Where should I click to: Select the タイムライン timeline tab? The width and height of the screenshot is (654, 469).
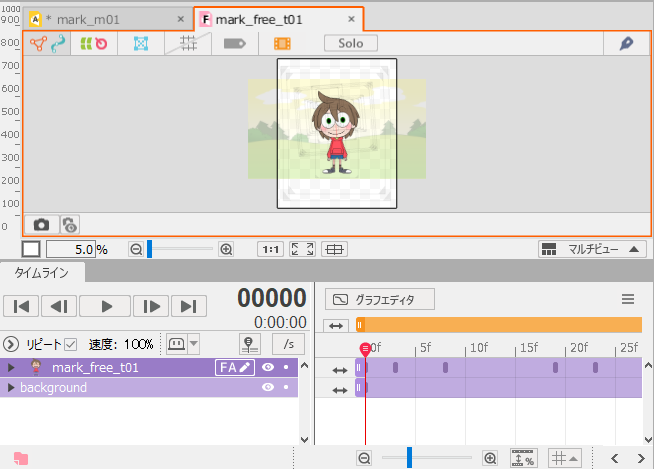pos(42,272)
